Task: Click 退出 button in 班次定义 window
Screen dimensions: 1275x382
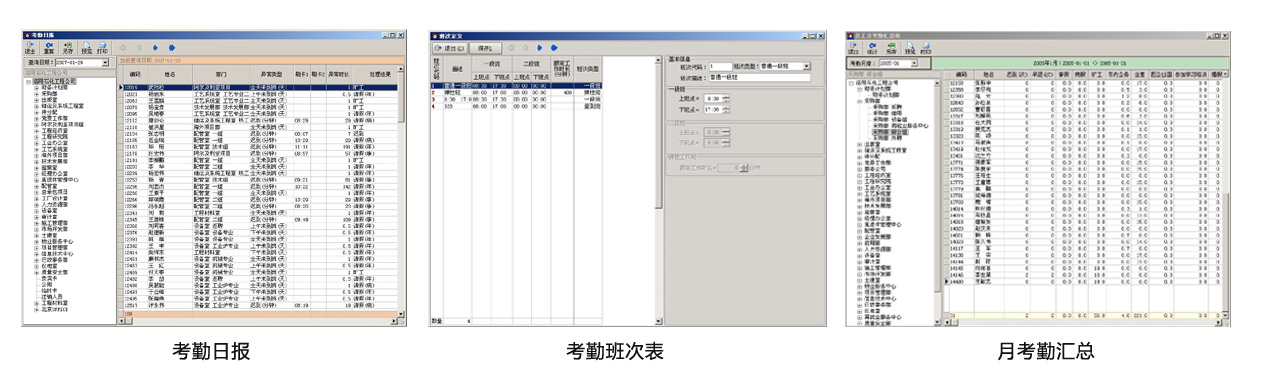Action: click(x=450, y=48)
